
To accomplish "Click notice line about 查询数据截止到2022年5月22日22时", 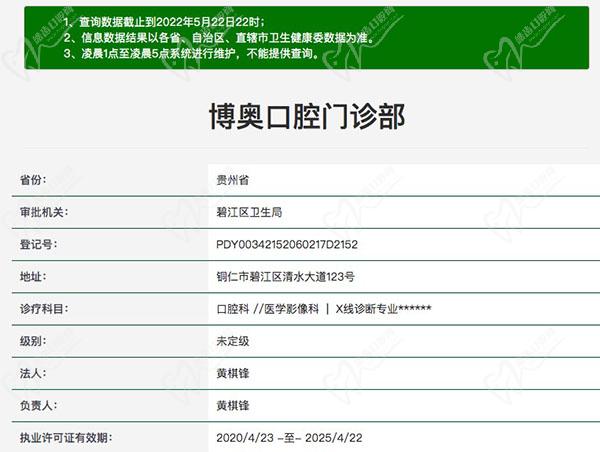I will (x=164, y=22).
